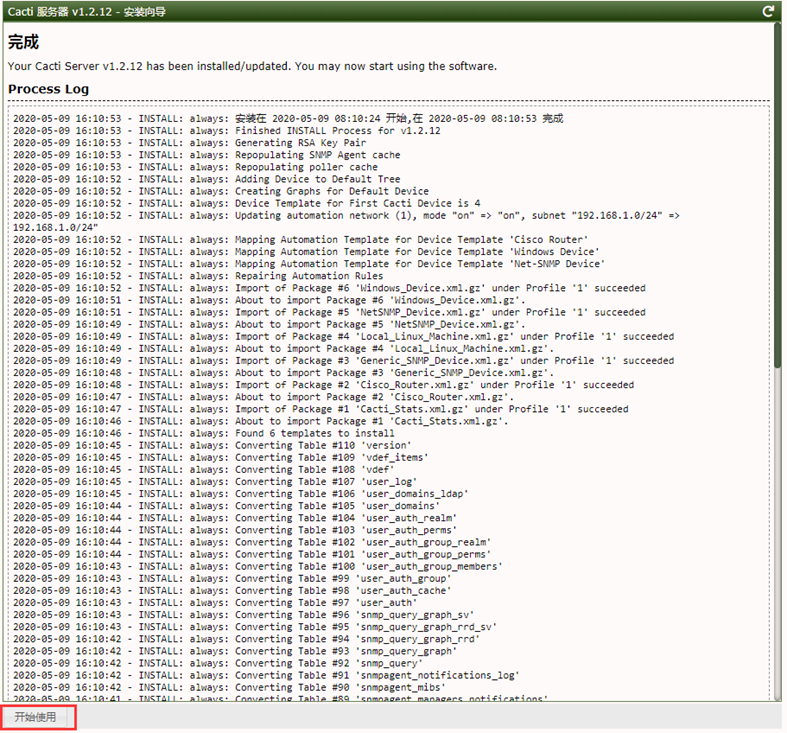Click 'Converting Table #96 snmp_query_graph_sv' line

244,615
